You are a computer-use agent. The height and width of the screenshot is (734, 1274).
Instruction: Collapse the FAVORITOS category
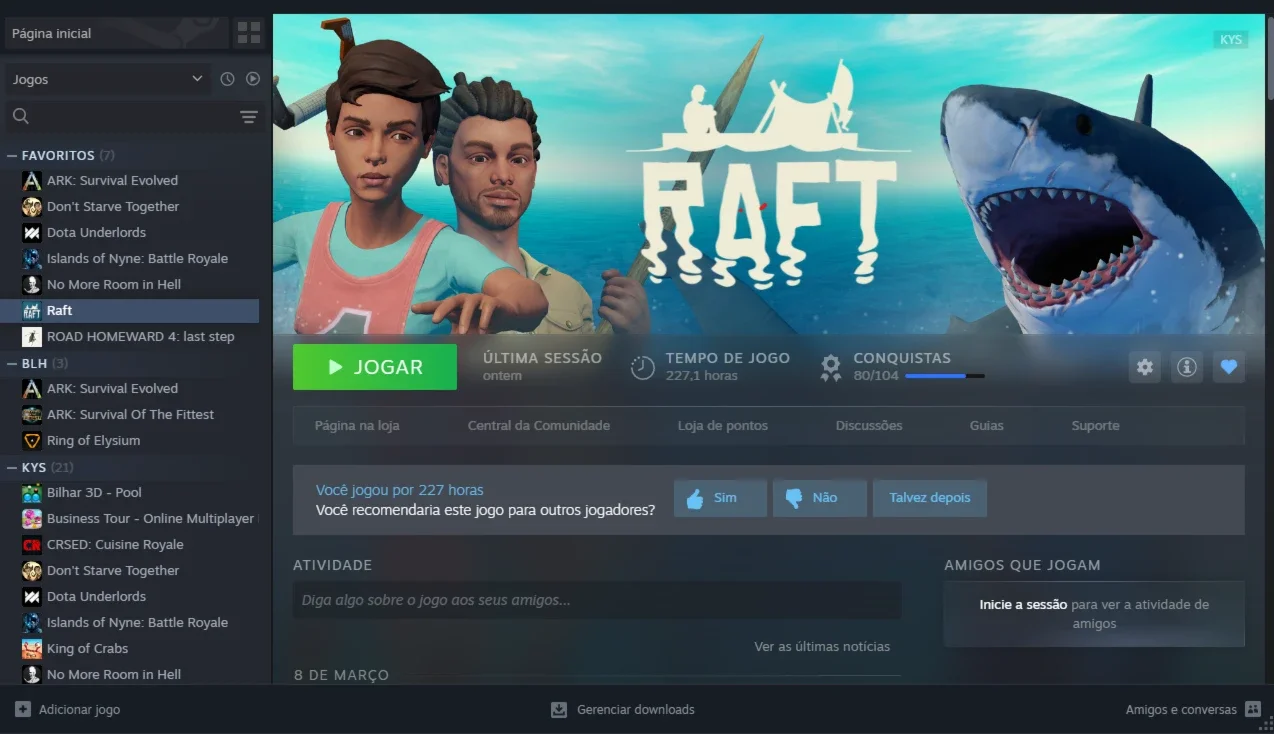coord(12,156)
